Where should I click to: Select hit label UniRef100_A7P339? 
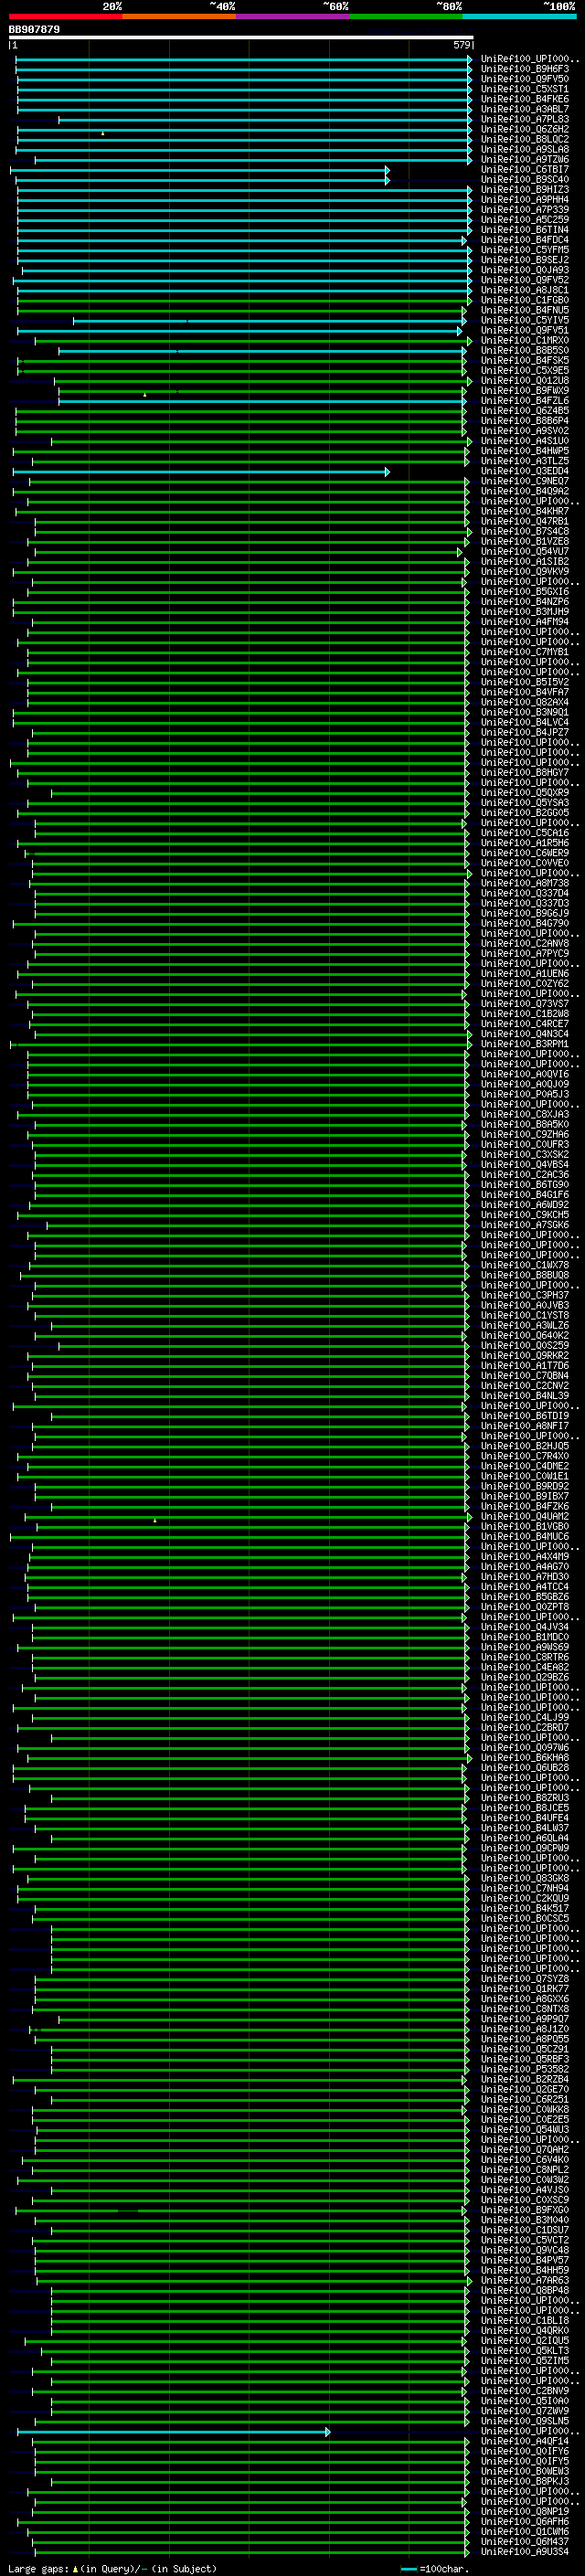524,209
